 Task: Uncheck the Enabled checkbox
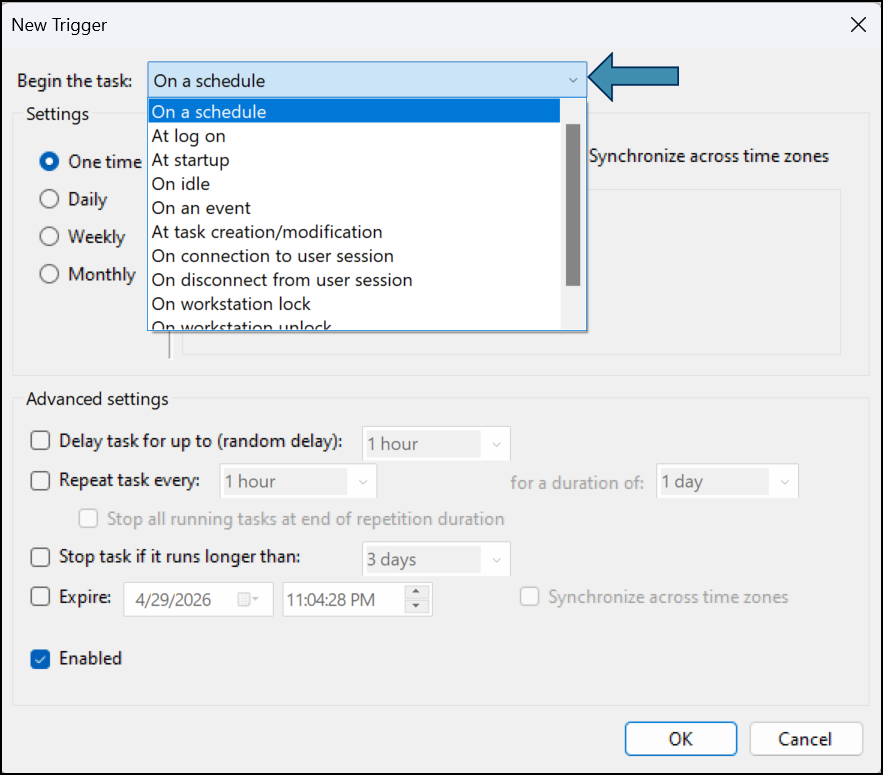coord(41,659)
